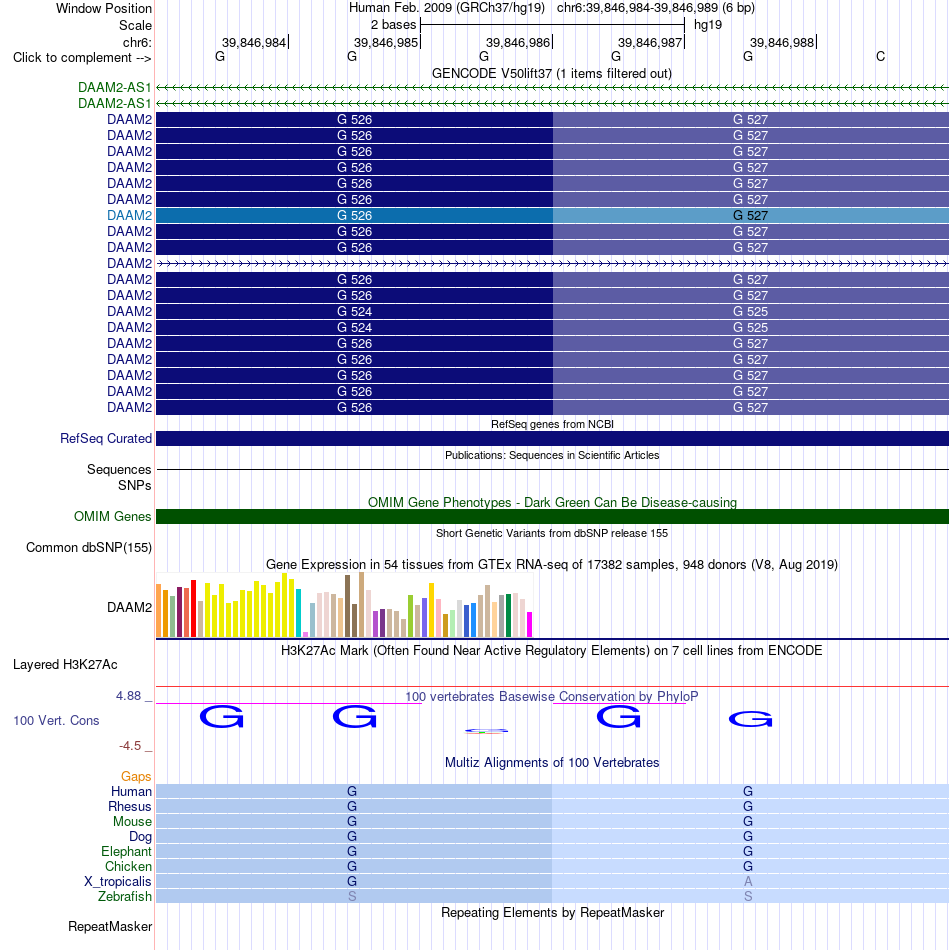Open the 'RefSeq genes from NCBI' track title
The width and height of the screenshot is (950, 950).
point(552,424)
